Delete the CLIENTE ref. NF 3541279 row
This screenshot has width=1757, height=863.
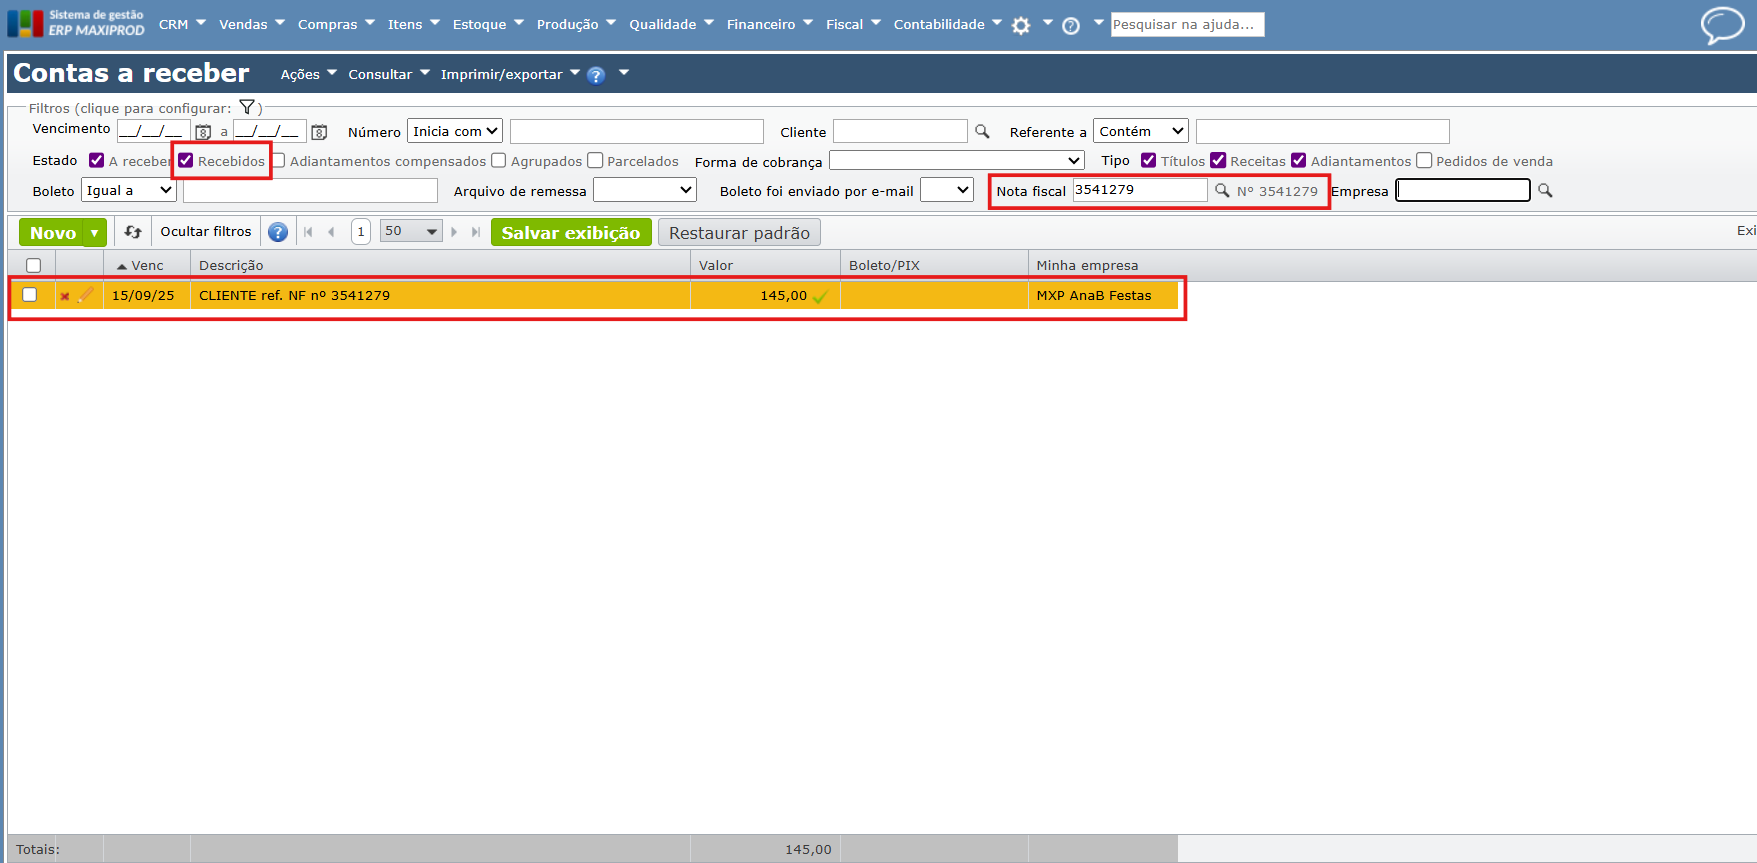pyautogui.click(x=65, y=296)
